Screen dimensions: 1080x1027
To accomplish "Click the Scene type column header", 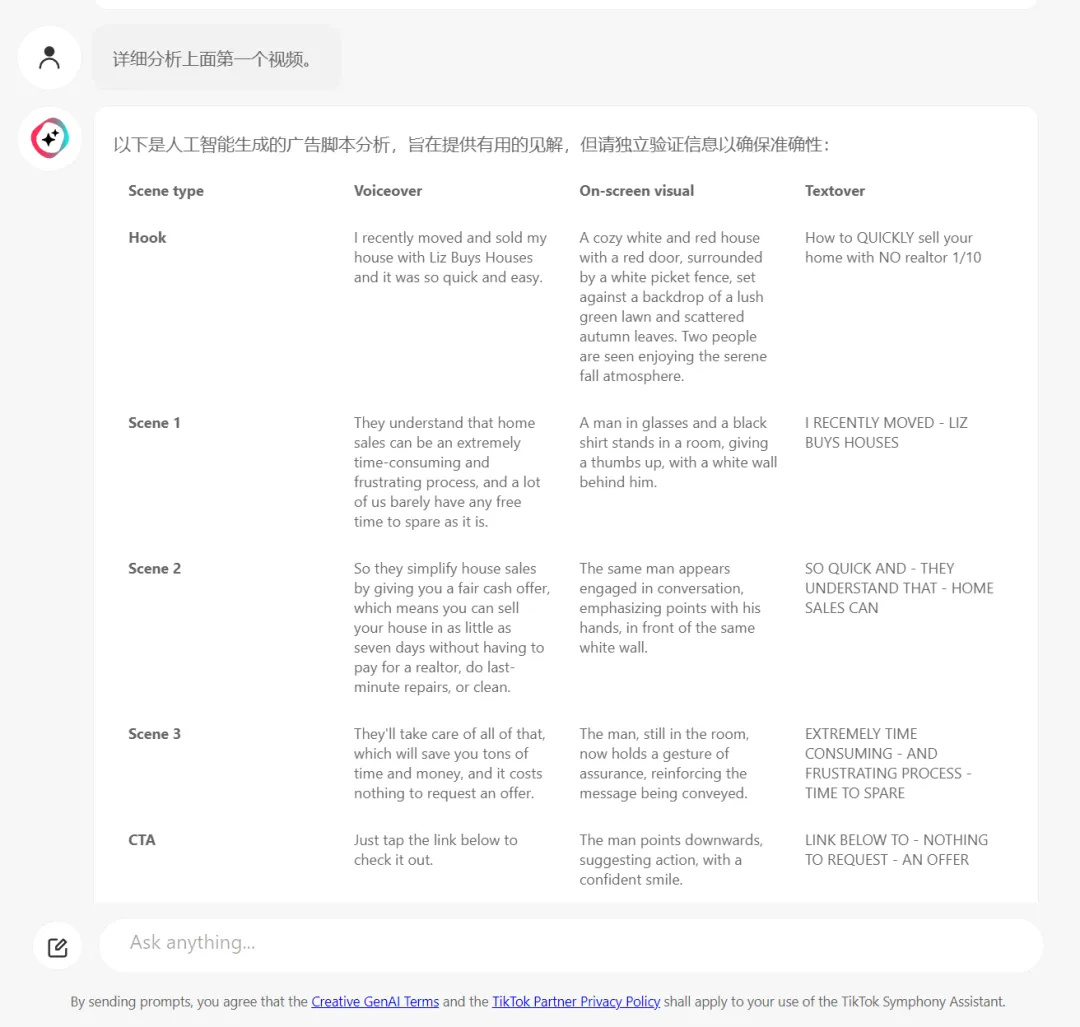I will pyautogui.click(x=166, y=191).
